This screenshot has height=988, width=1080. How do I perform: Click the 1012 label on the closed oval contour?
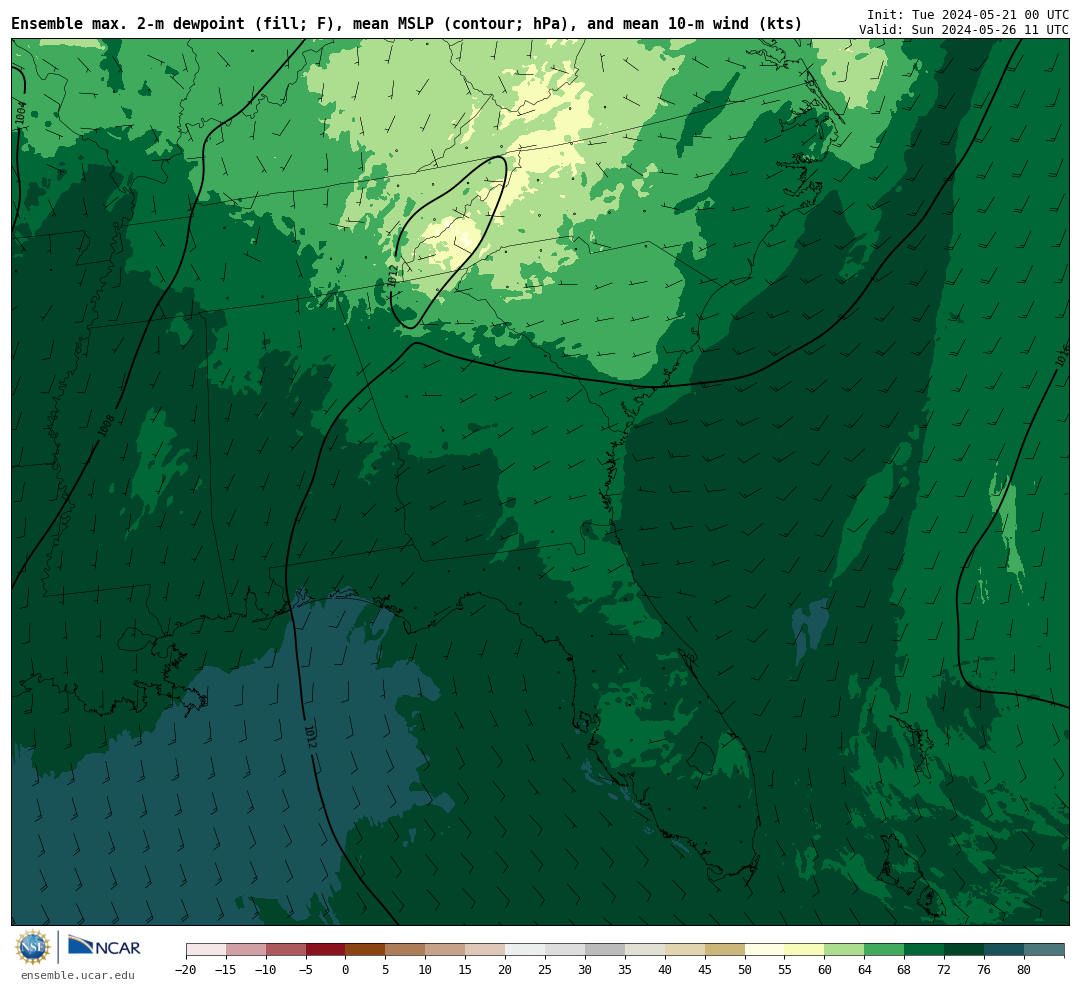pos(393,276)
